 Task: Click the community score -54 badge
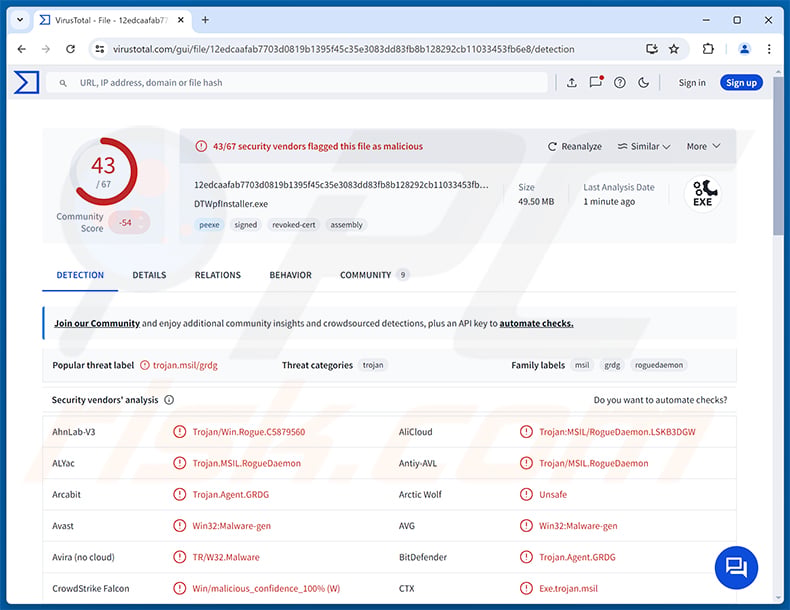click(128, 223)
